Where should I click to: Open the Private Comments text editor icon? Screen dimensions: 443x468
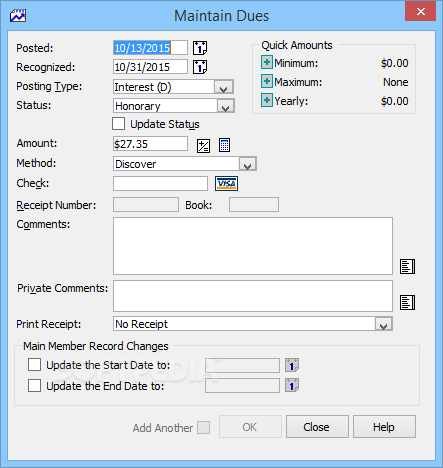407,302
